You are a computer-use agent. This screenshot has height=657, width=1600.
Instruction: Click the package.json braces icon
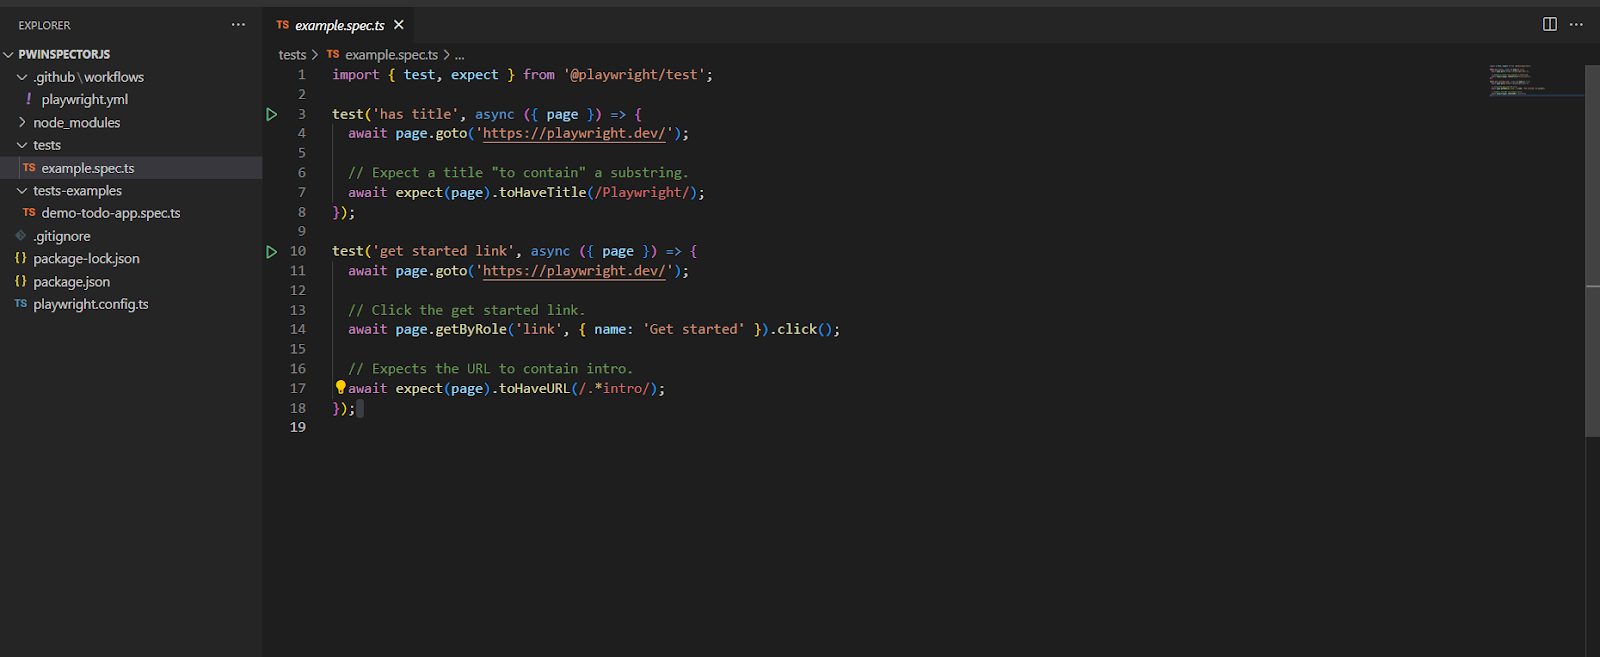coord(21,282)
